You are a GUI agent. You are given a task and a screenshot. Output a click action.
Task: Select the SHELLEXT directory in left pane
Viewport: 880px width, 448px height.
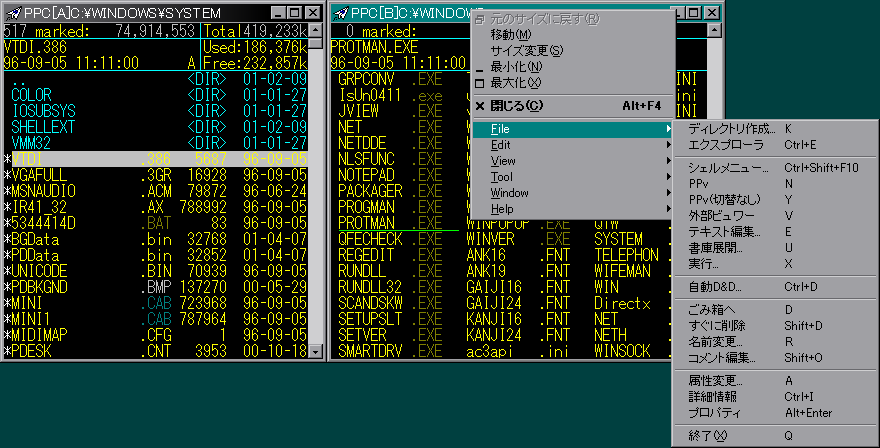pyautogui.click(x=43, y=127)
